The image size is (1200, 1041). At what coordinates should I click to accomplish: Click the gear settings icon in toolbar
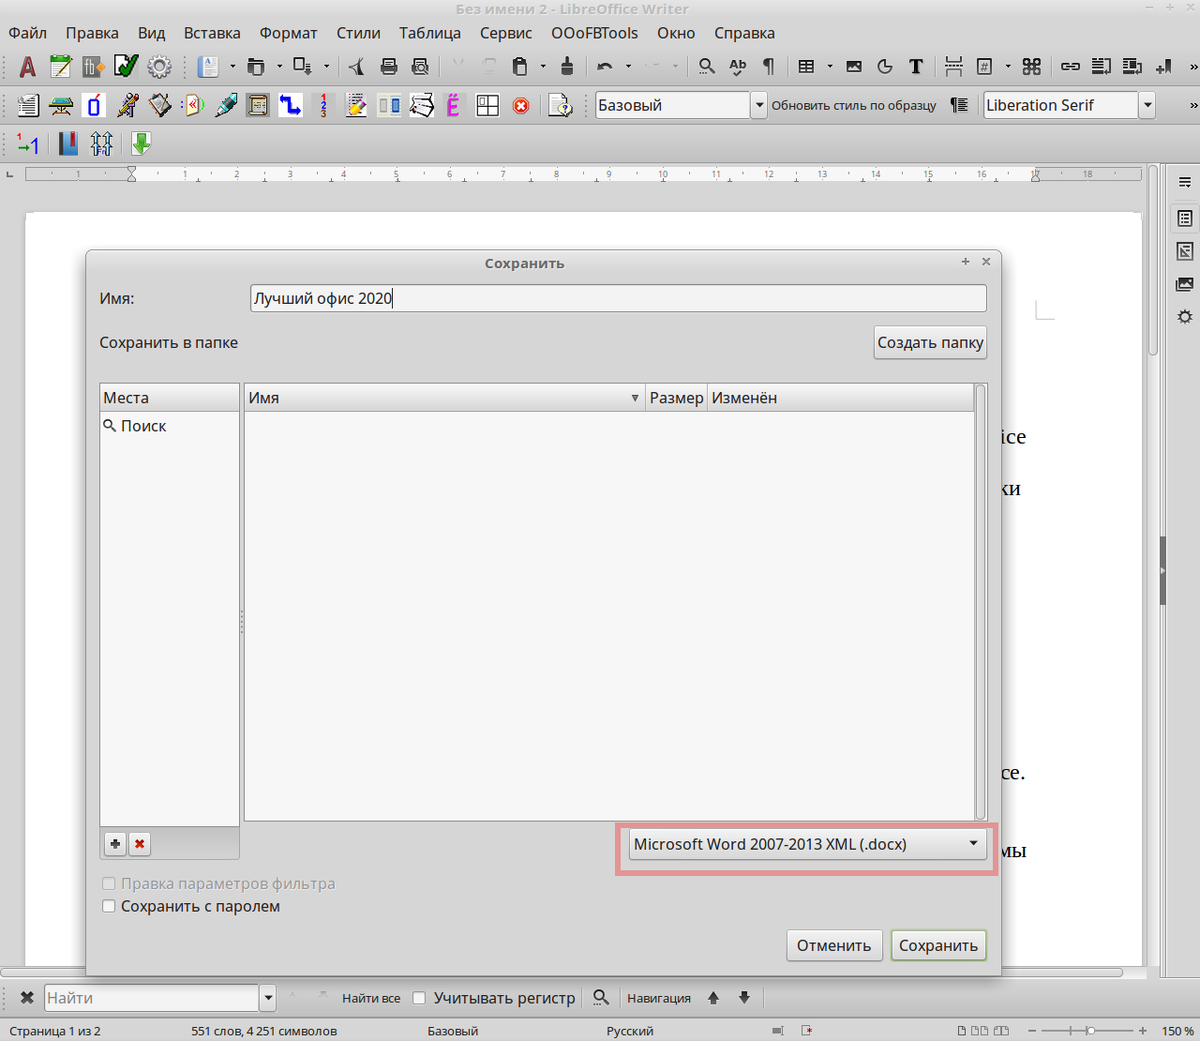coord(159,67)
